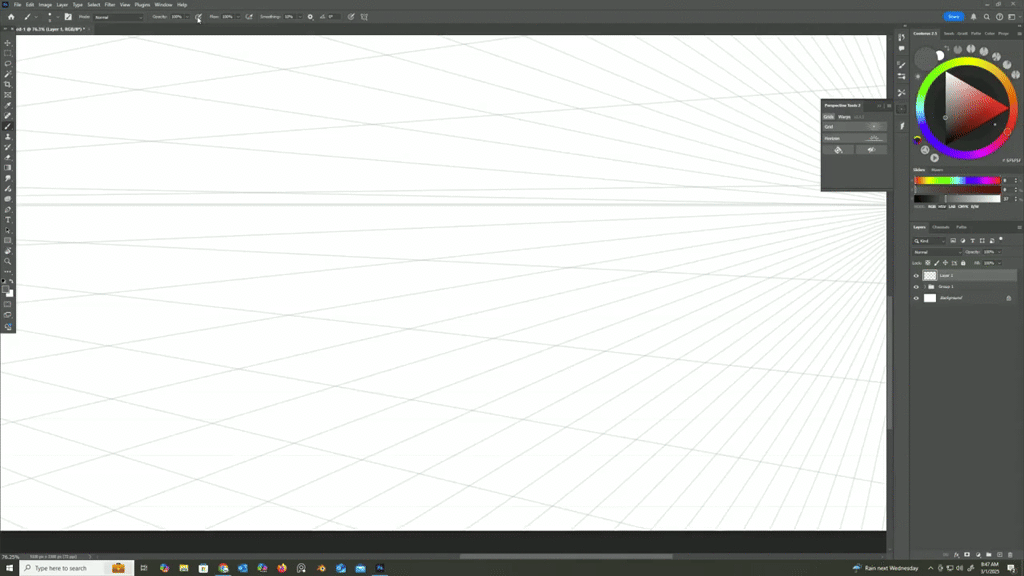Open the layer Kind filter dropdown
This screenshot has width=1024, height=576.
[929, 241]
